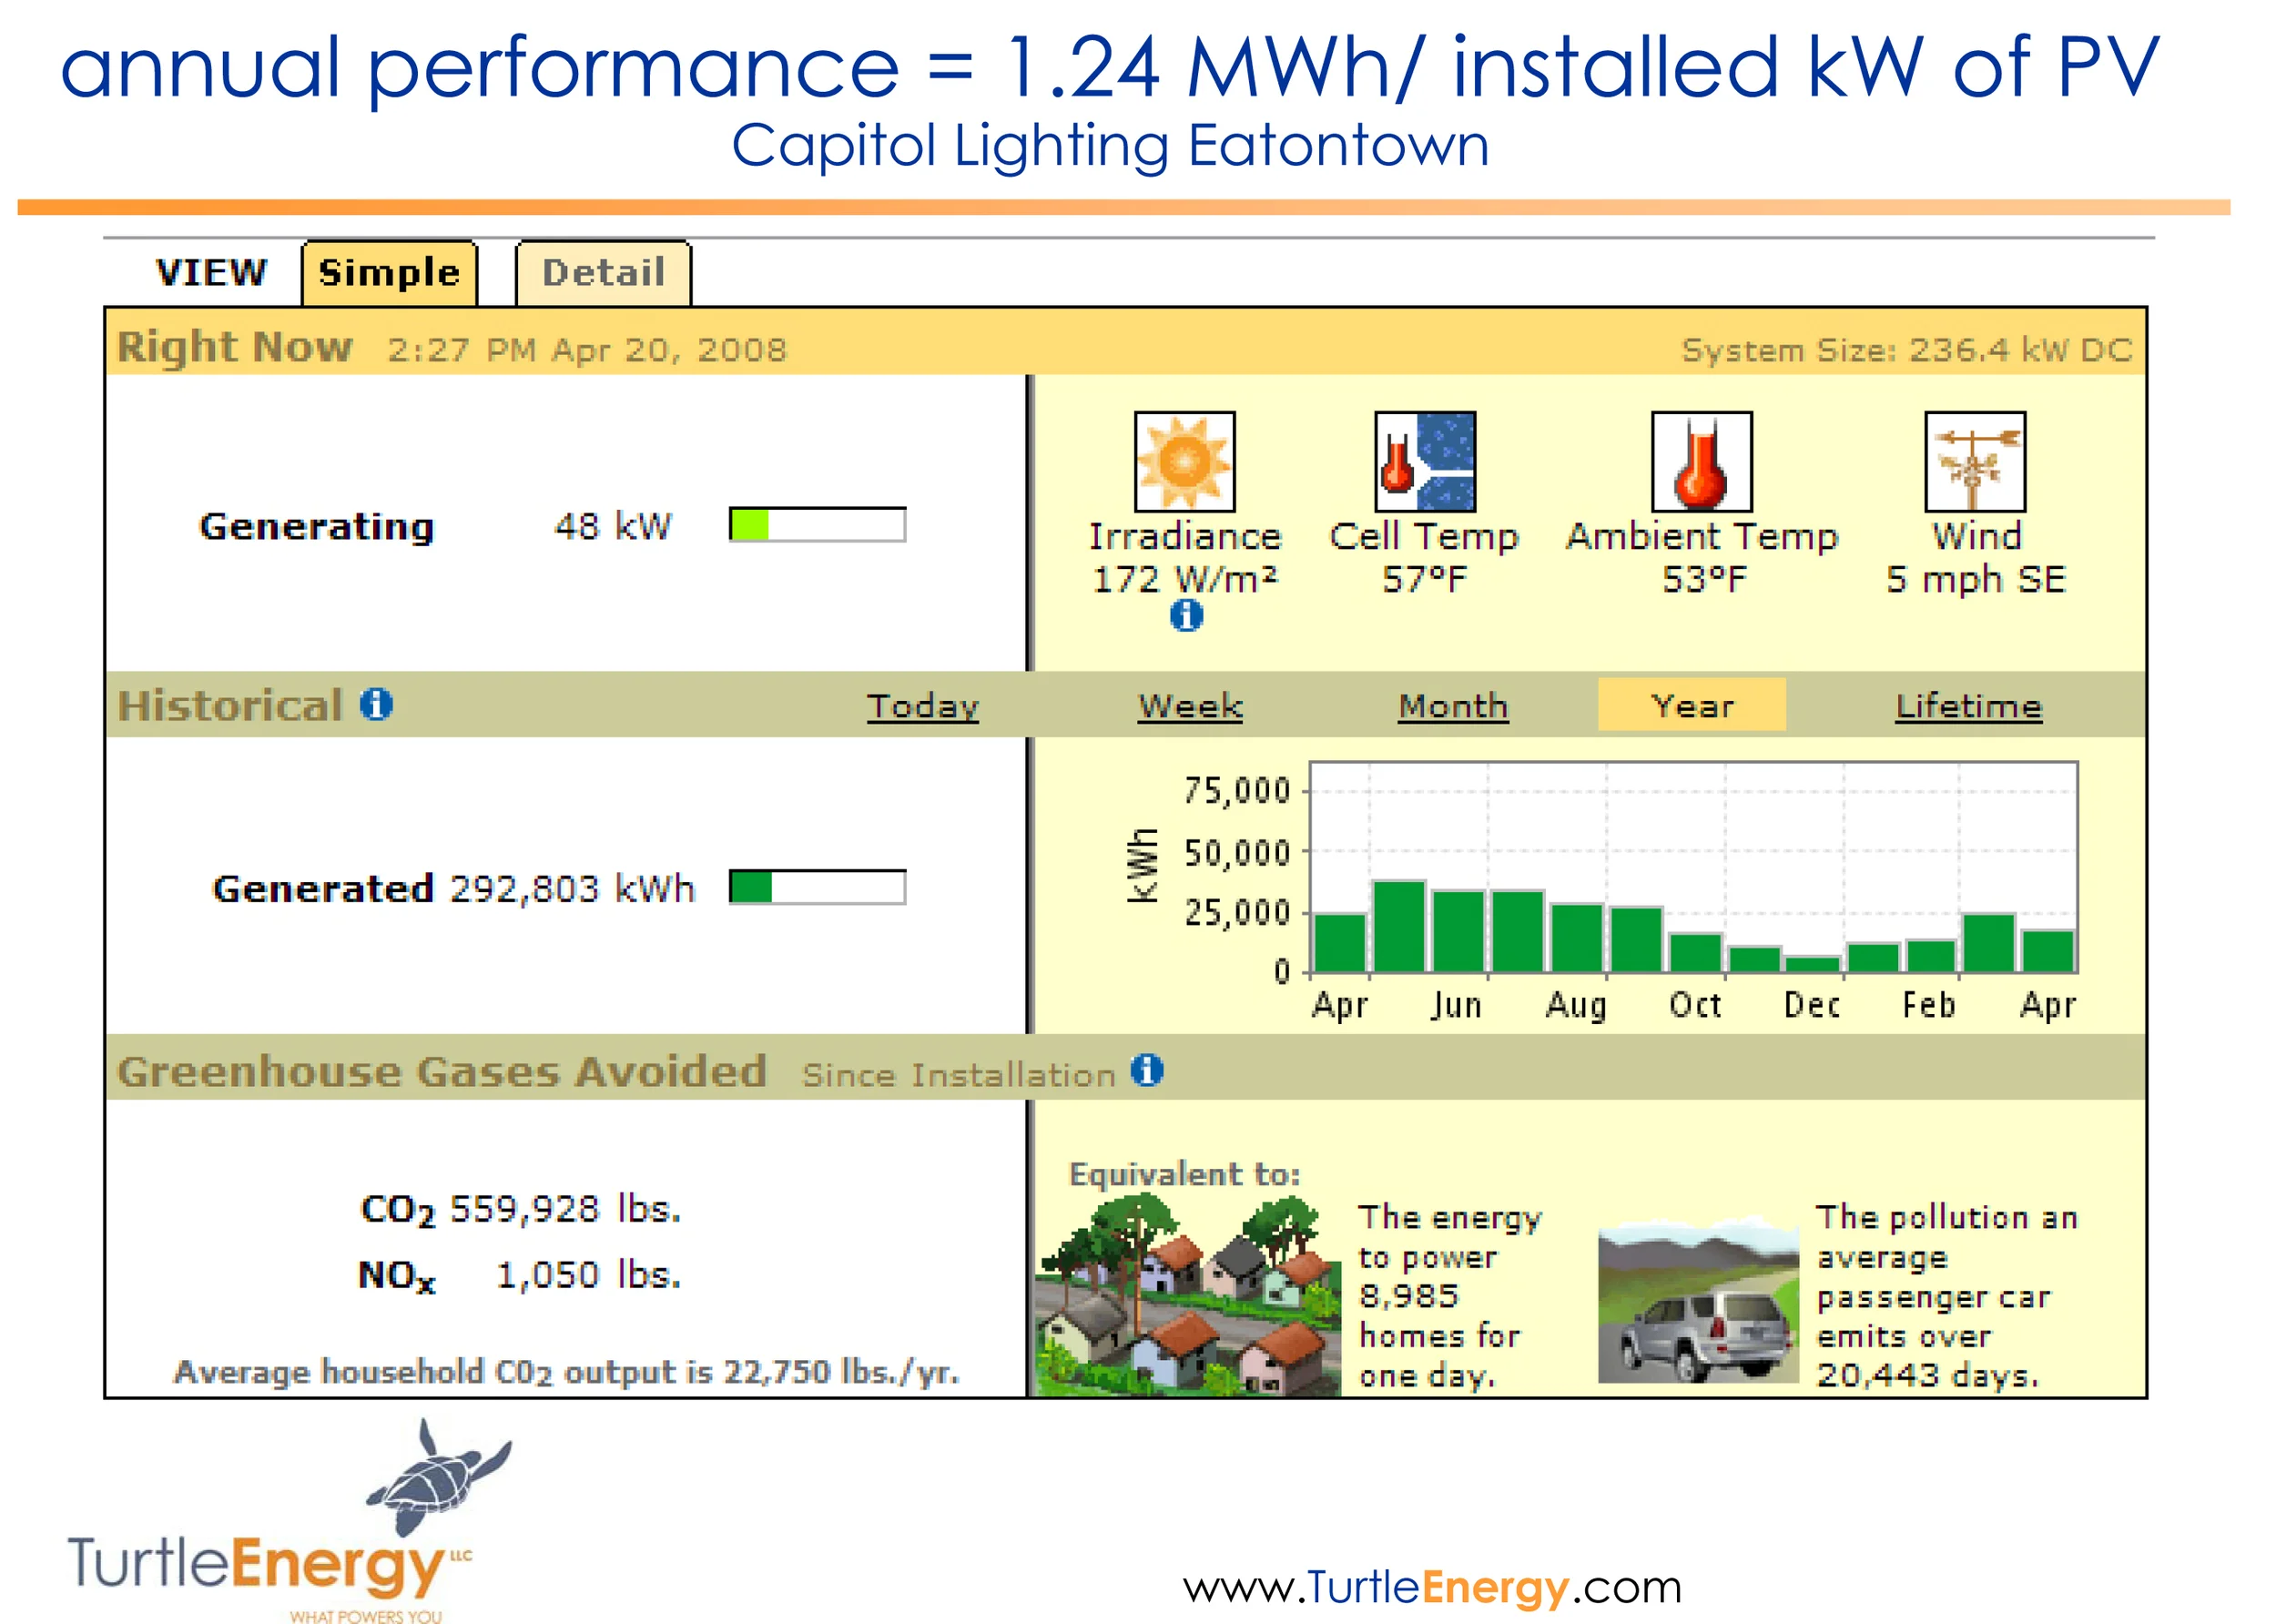Click the TurtleEnergy turtle logo
This screenshot has height=1624, width=2276.
(438, 1477)
